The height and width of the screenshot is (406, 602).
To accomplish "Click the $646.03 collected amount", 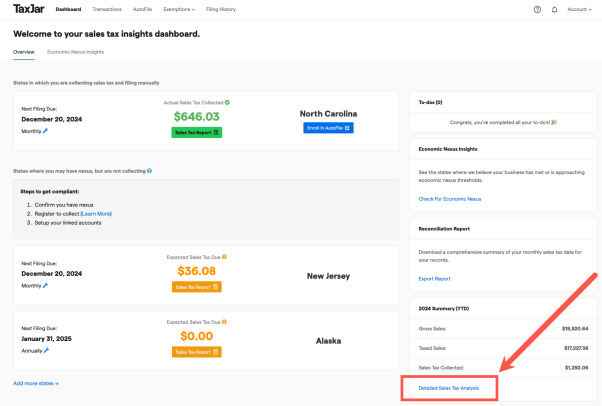I will 197,116.
